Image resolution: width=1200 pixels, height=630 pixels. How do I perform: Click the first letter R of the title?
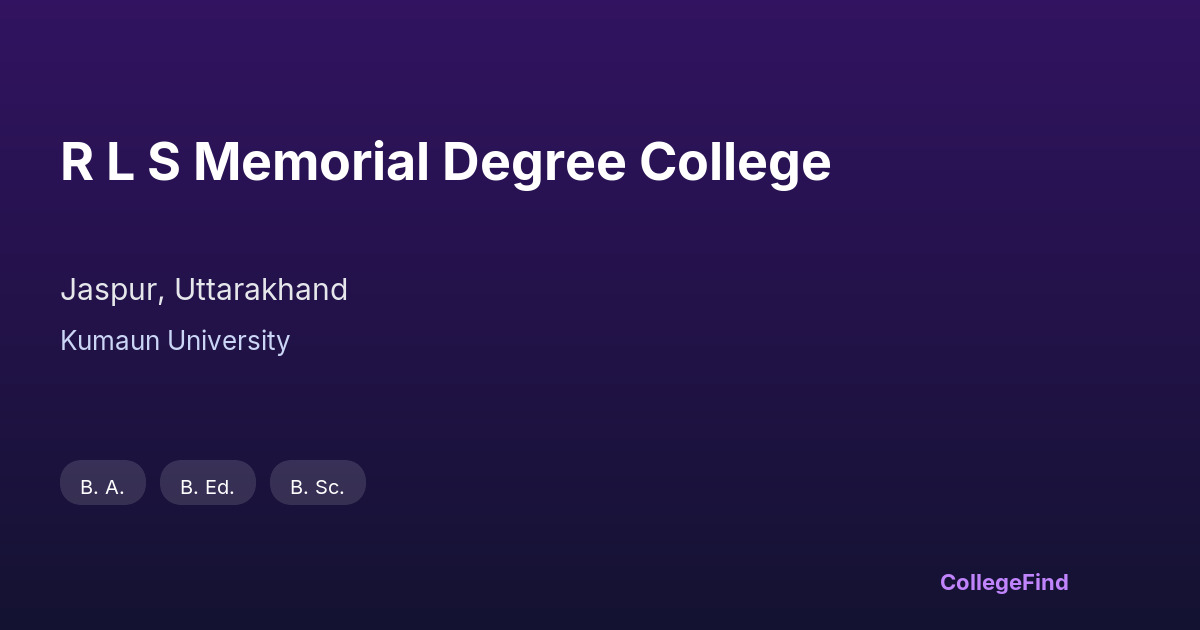[x=76, y=162]
